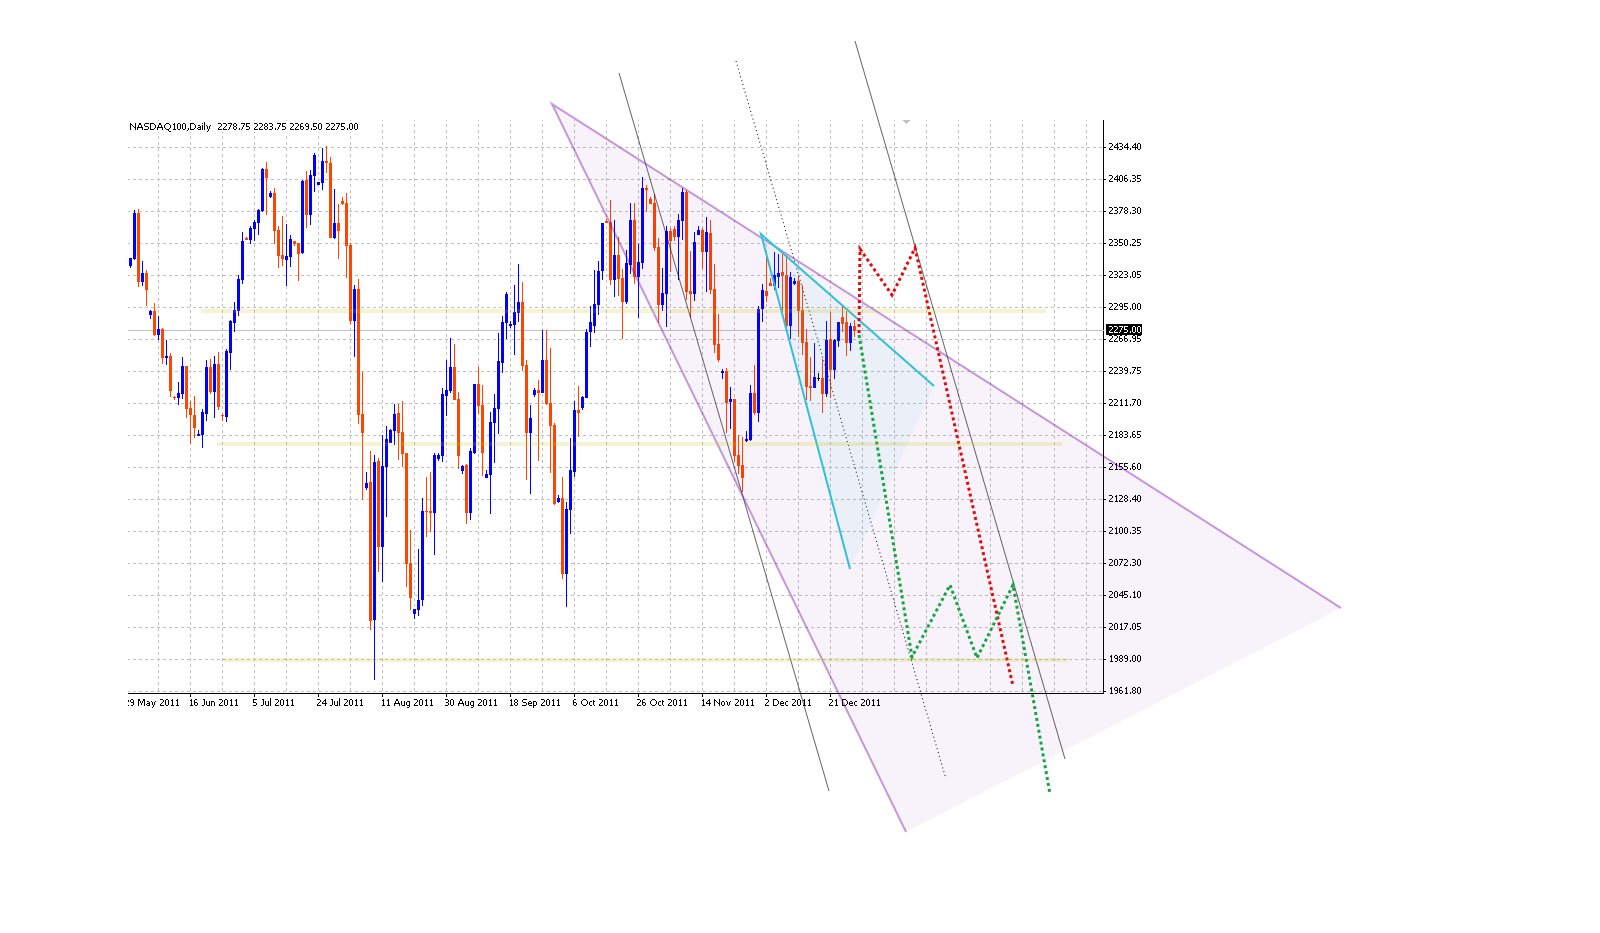The image size is (1600, 933).
Task: Click the 2295.00 price axis label
Action: (1124, 307)
